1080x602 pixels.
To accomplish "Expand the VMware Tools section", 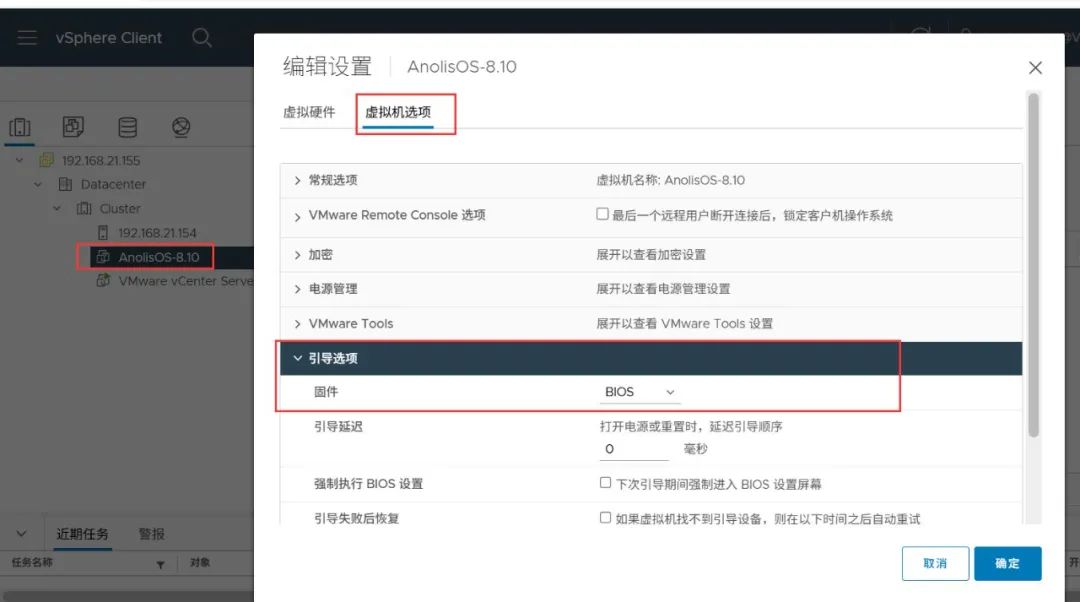I will (297, 324).
